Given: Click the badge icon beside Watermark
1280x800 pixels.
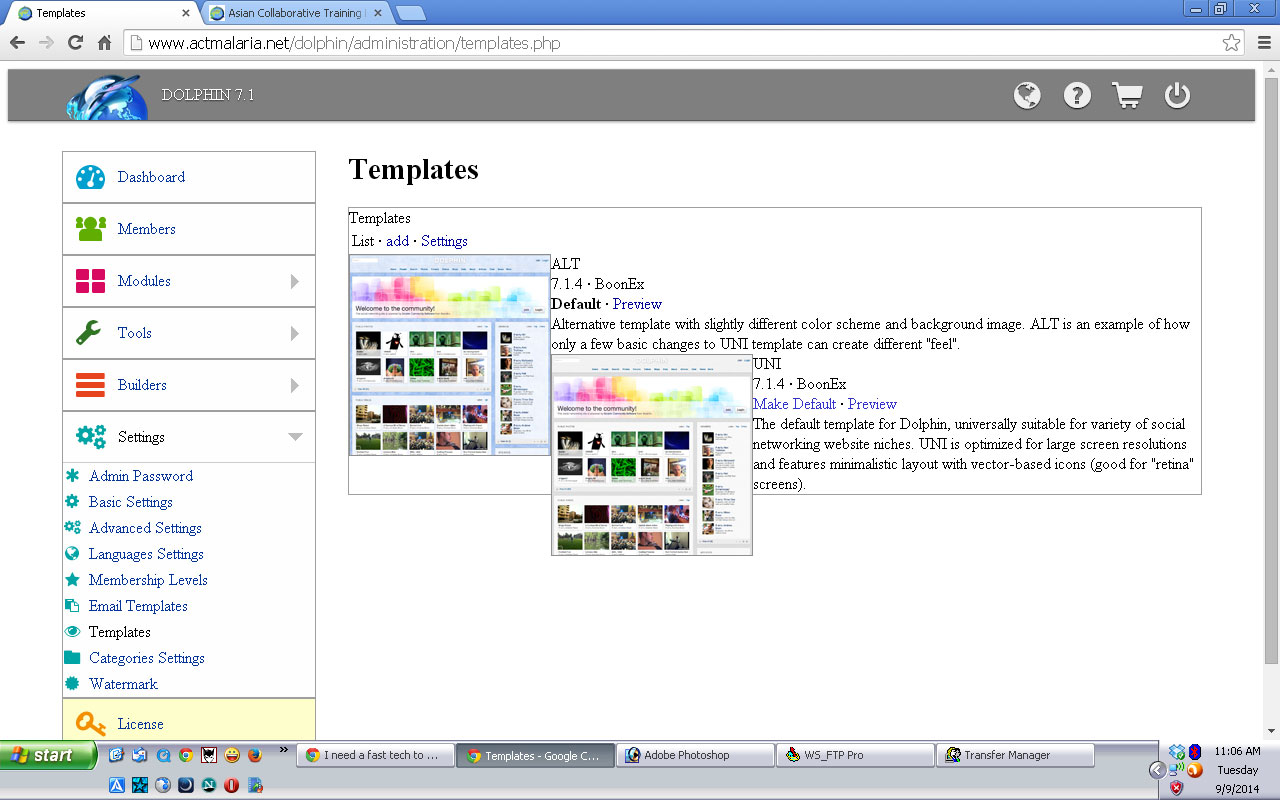Looking at the screenshot, I should tap(72, 684).
